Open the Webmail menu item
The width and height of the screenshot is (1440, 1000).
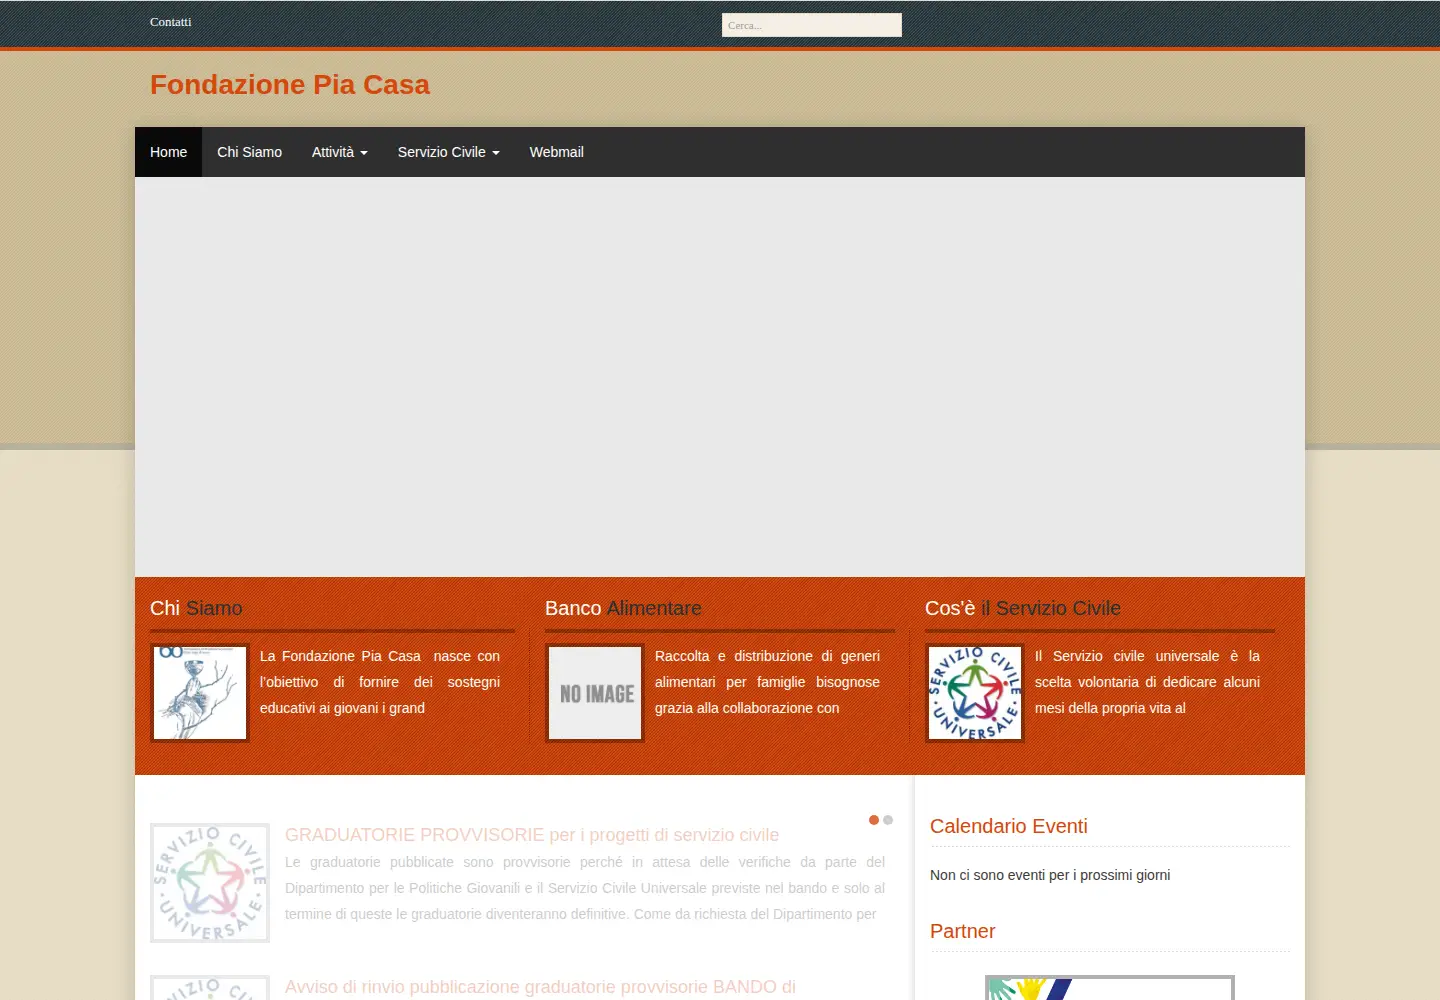pyautogui.click(x=556, y=152)
